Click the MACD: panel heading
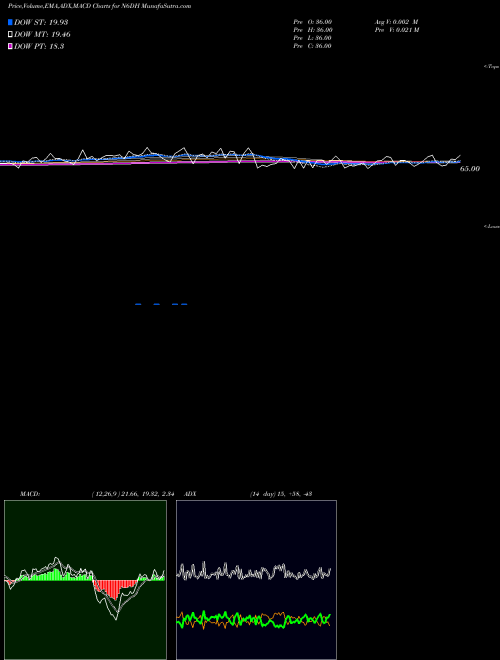The height and width of the screenshot is (660, 500). point(30,494)
